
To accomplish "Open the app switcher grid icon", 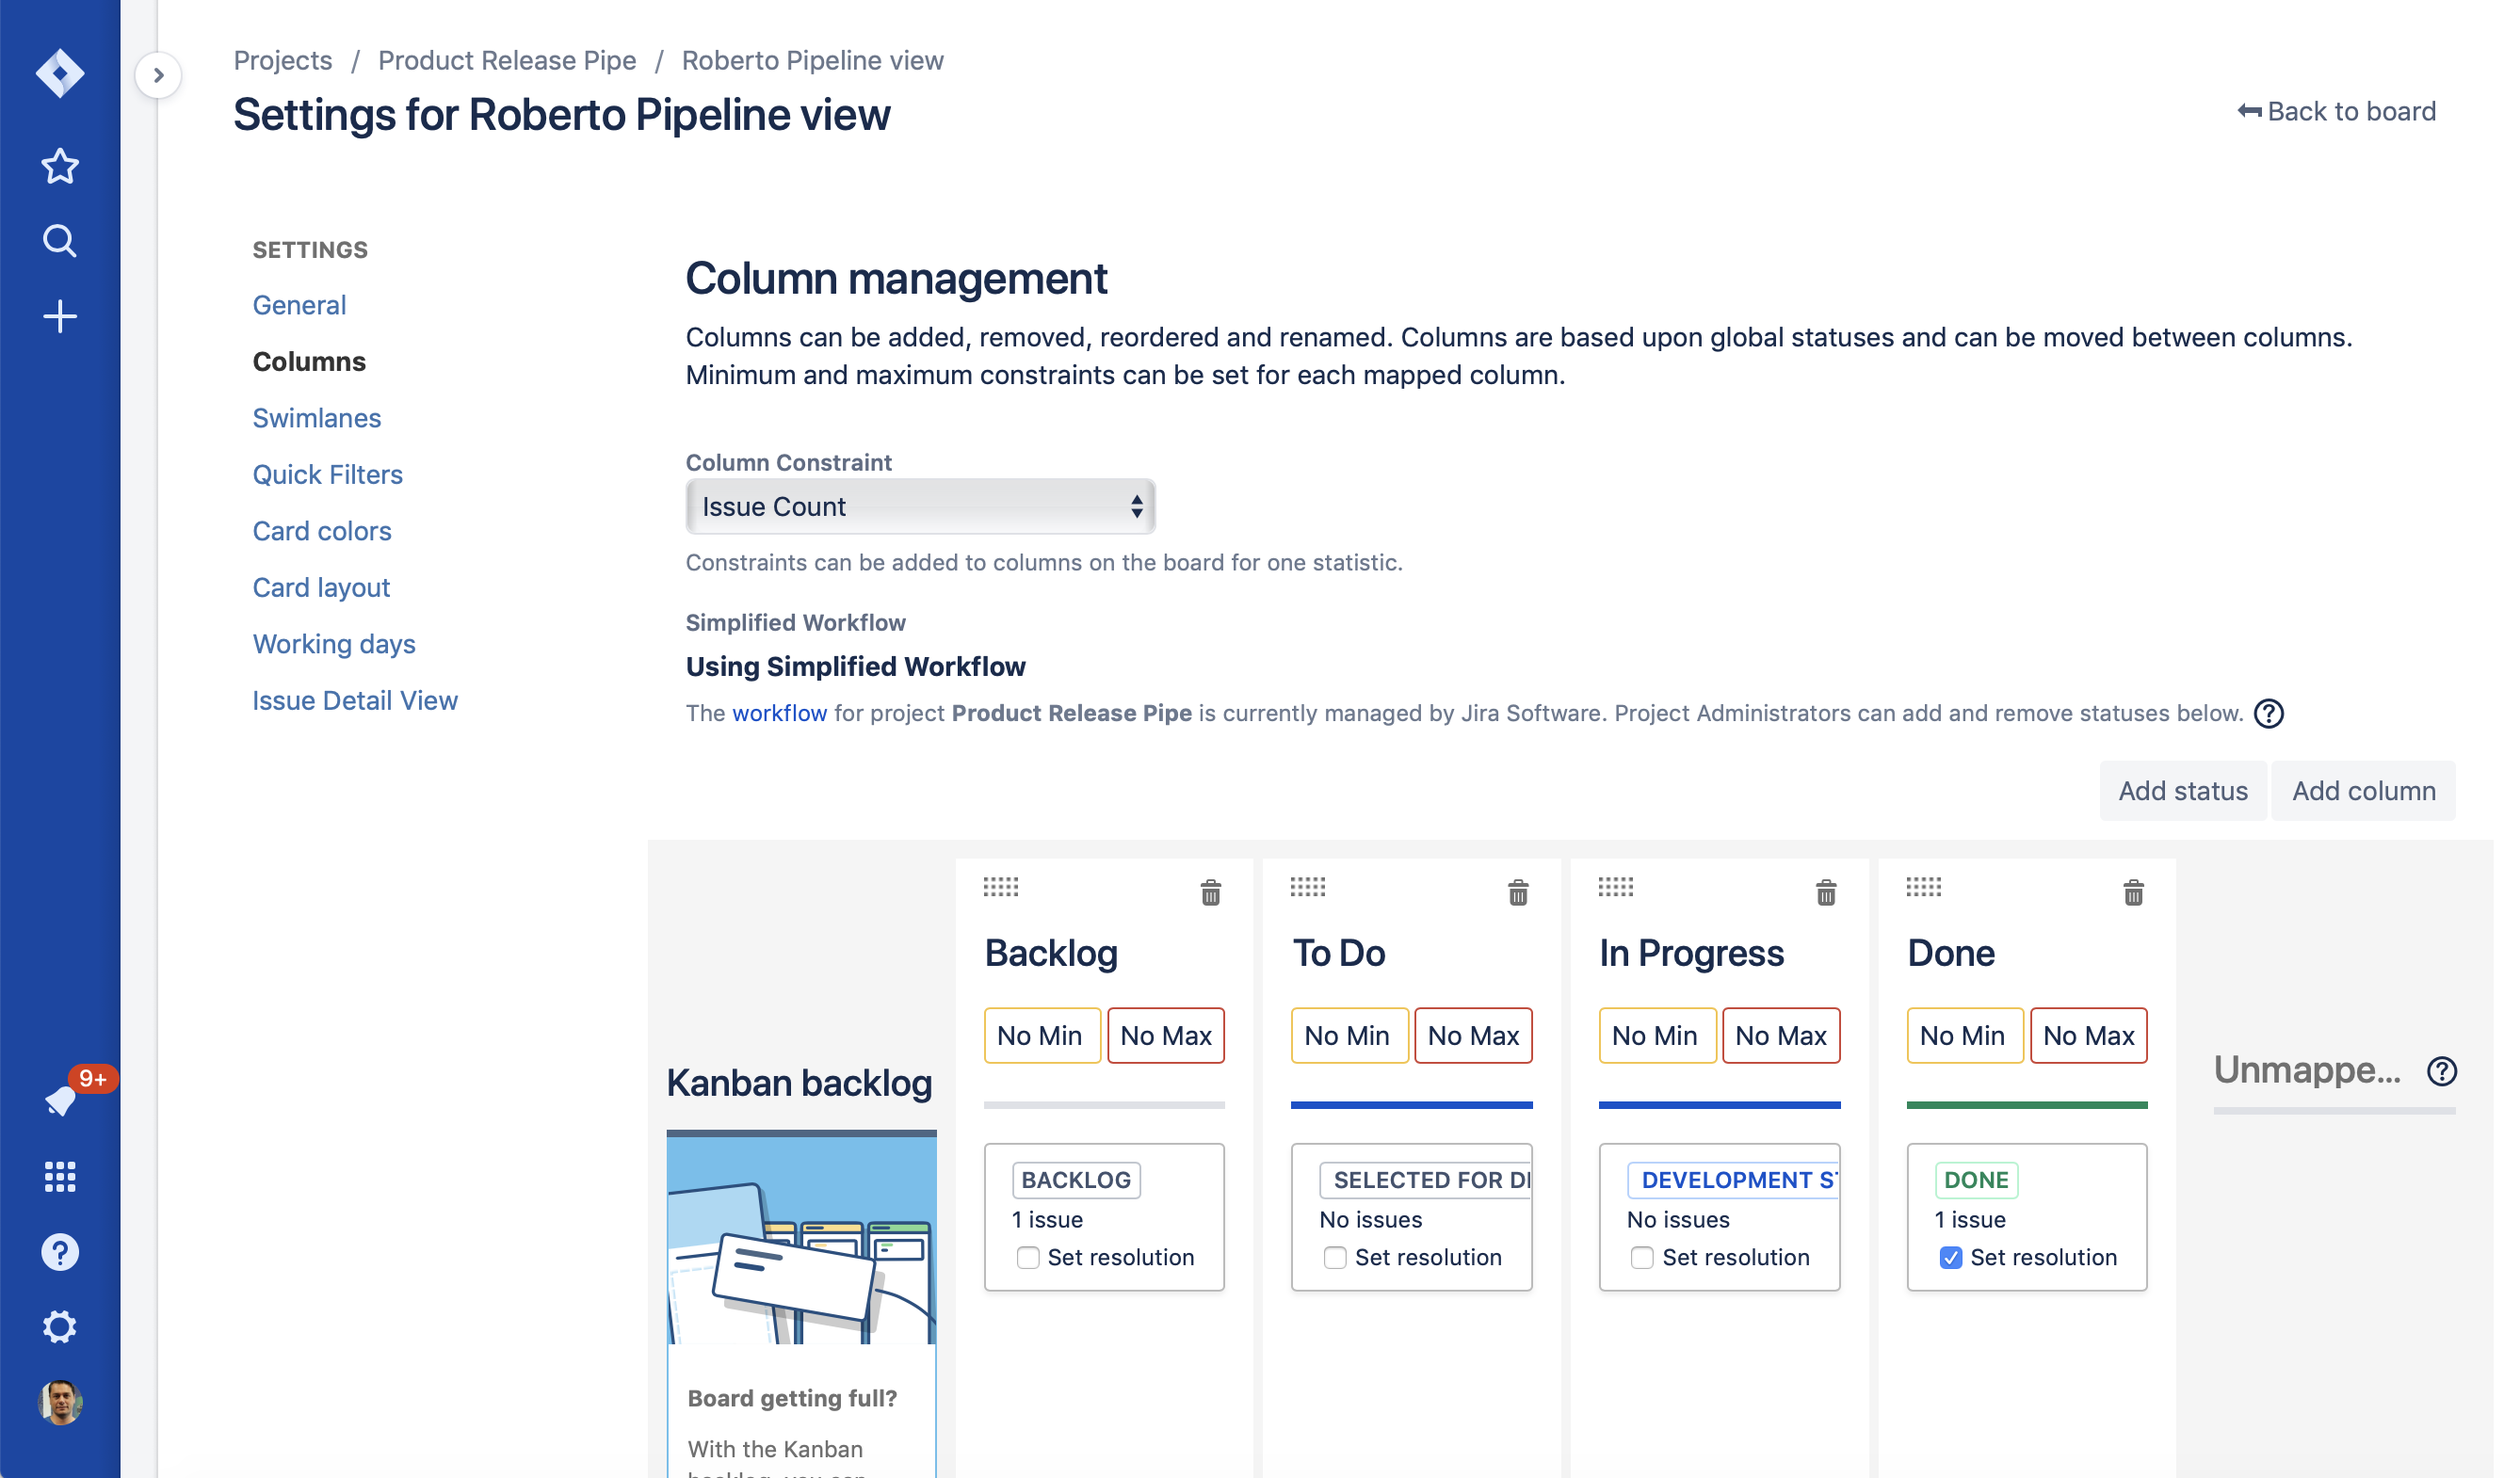I will [60, 1177].
